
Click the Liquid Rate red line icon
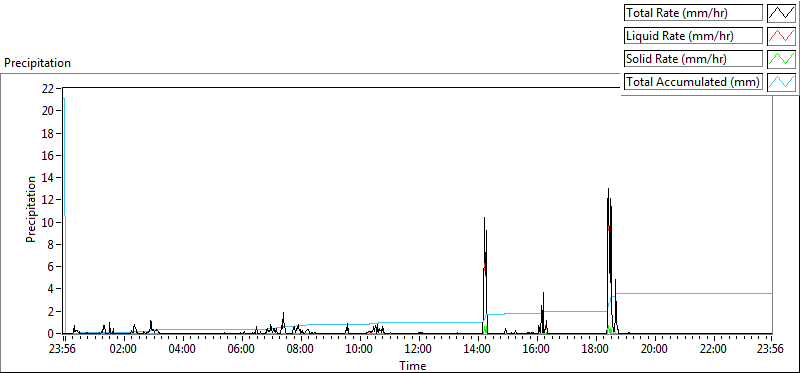point(781,35)
